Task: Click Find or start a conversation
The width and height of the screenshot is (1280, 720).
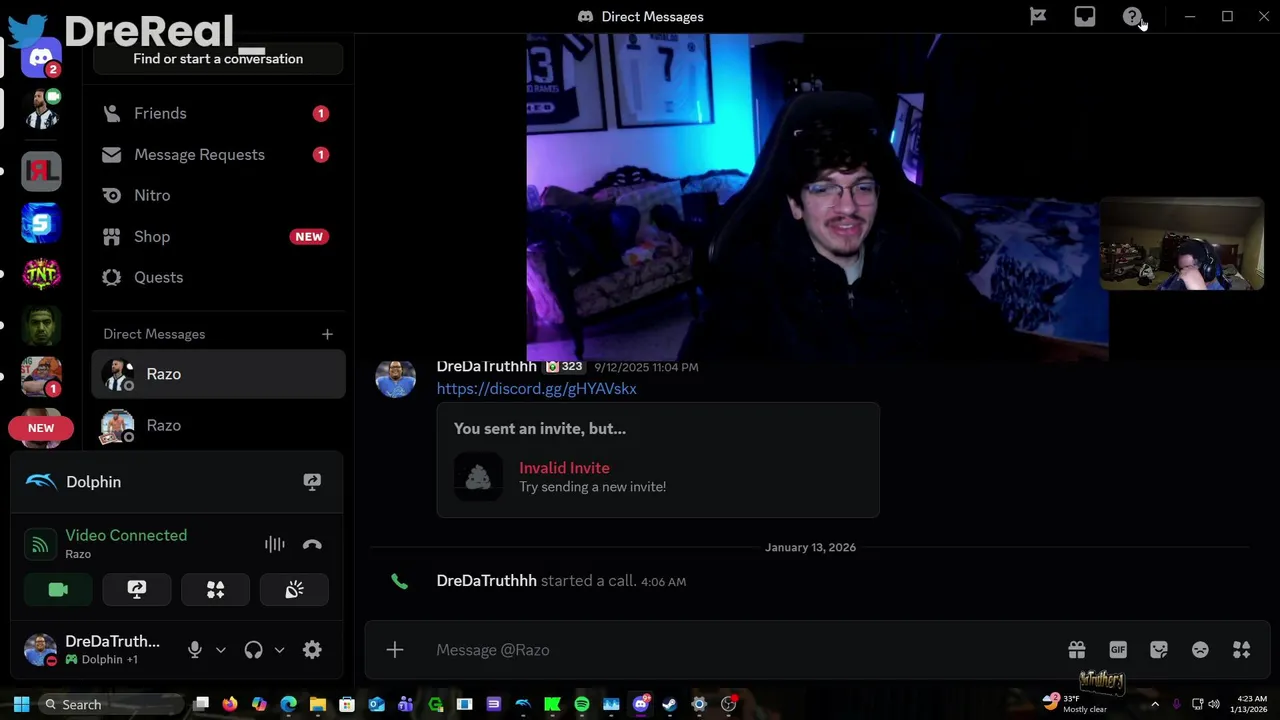Action: [x=218, y=59]
